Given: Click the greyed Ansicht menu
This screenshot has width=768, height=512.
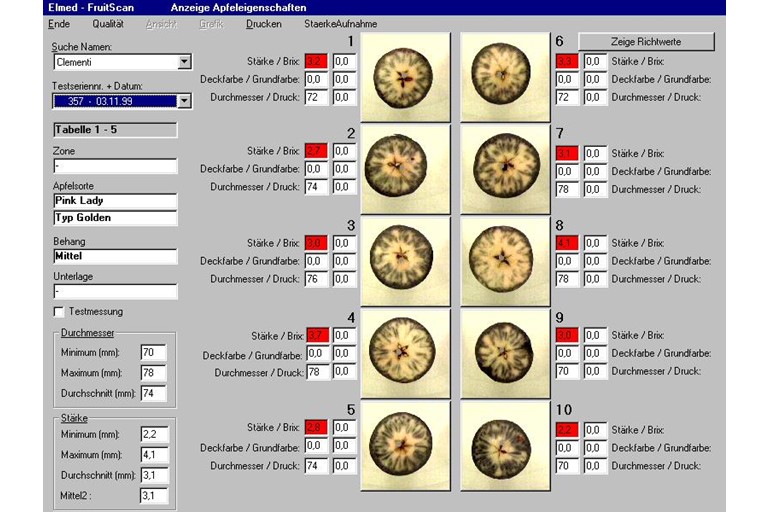Looking at the screenshot, I should pyautogui.click(x=161, y=24).
